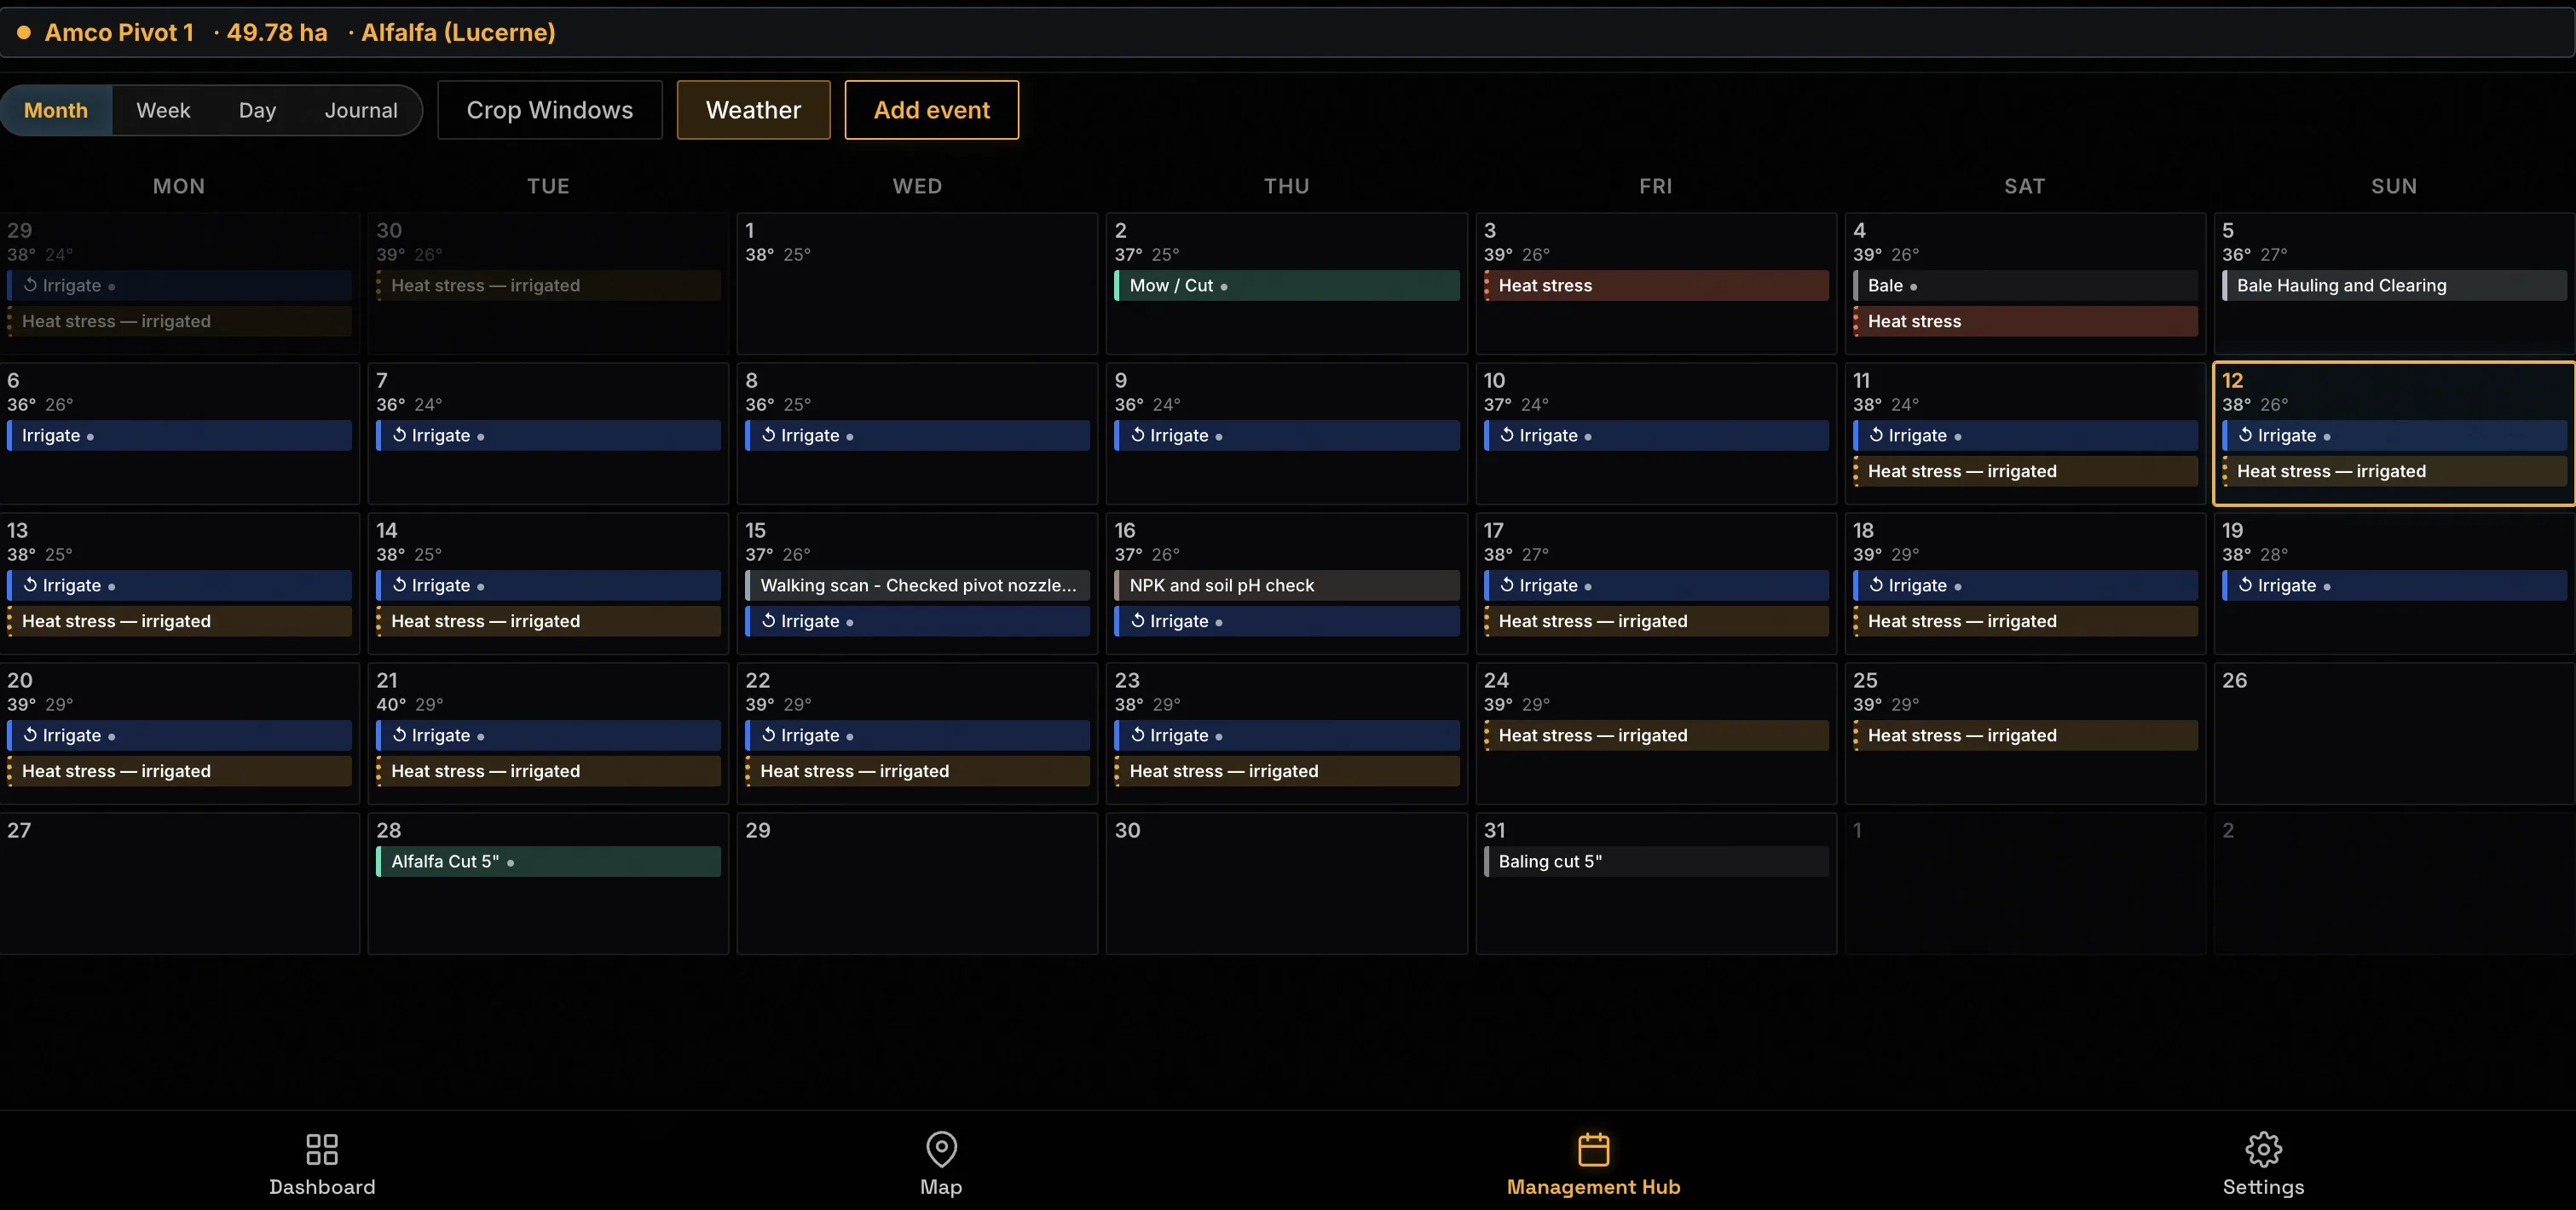Click recurring icon on July 16 Irrigate
This screenshot has height=1210, width=2576.
[1137, 621]
